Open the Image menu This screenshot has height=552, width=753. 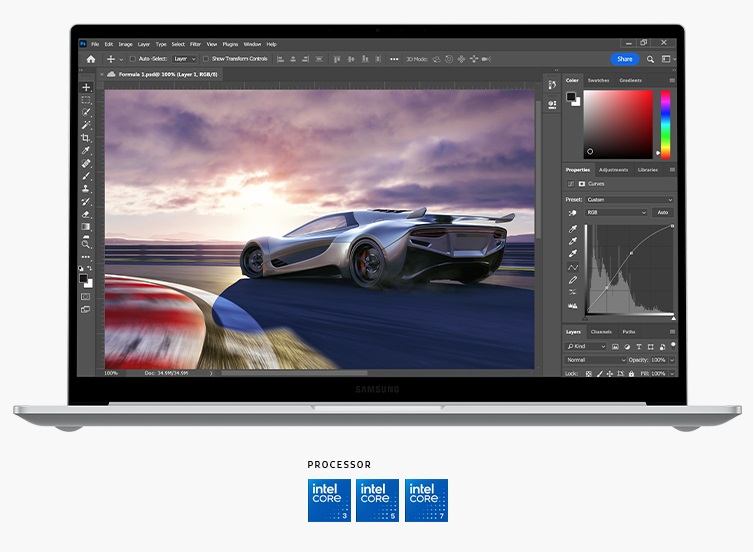tap(125, 44)
